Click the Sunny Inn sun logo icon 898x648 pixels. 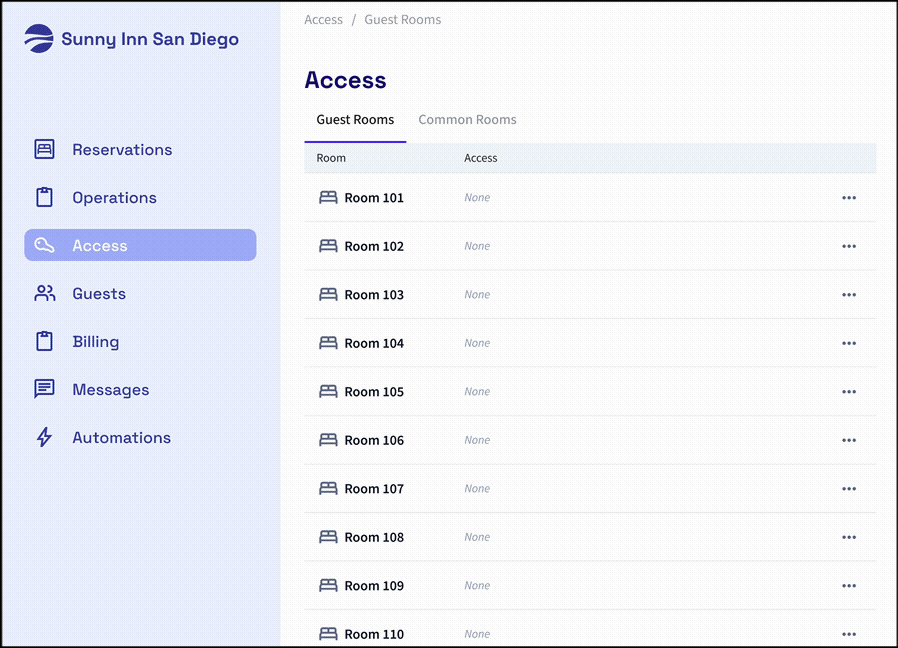tap(39, 39)
